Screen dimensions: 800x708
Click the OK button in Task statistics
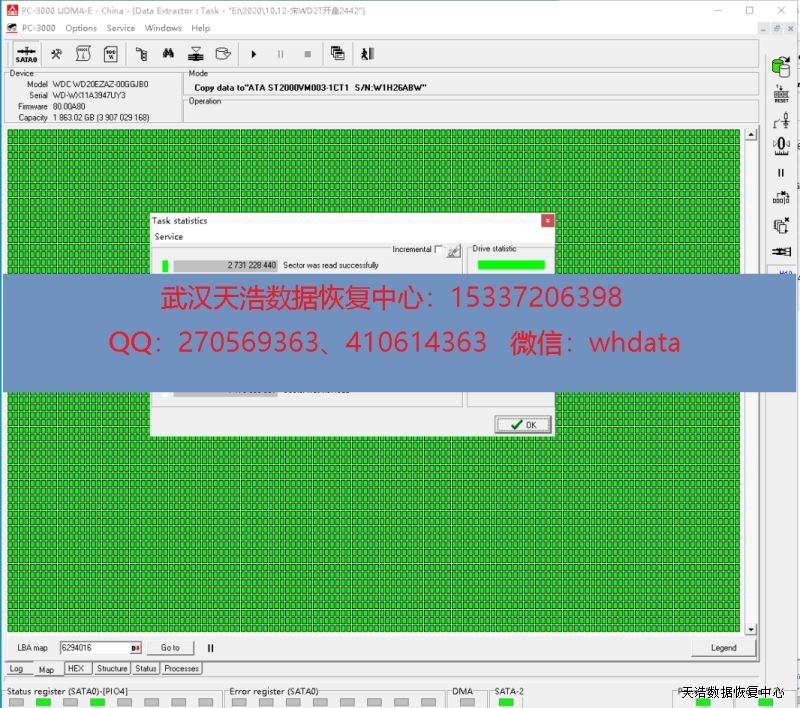coord(523,425)
